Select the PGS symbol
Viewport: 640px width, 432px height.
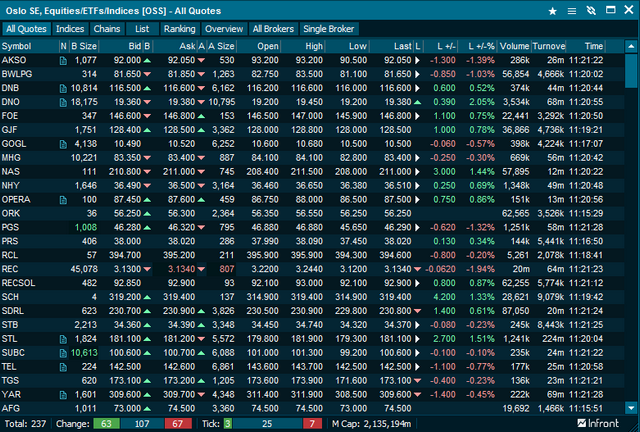(x=10, y=227)
